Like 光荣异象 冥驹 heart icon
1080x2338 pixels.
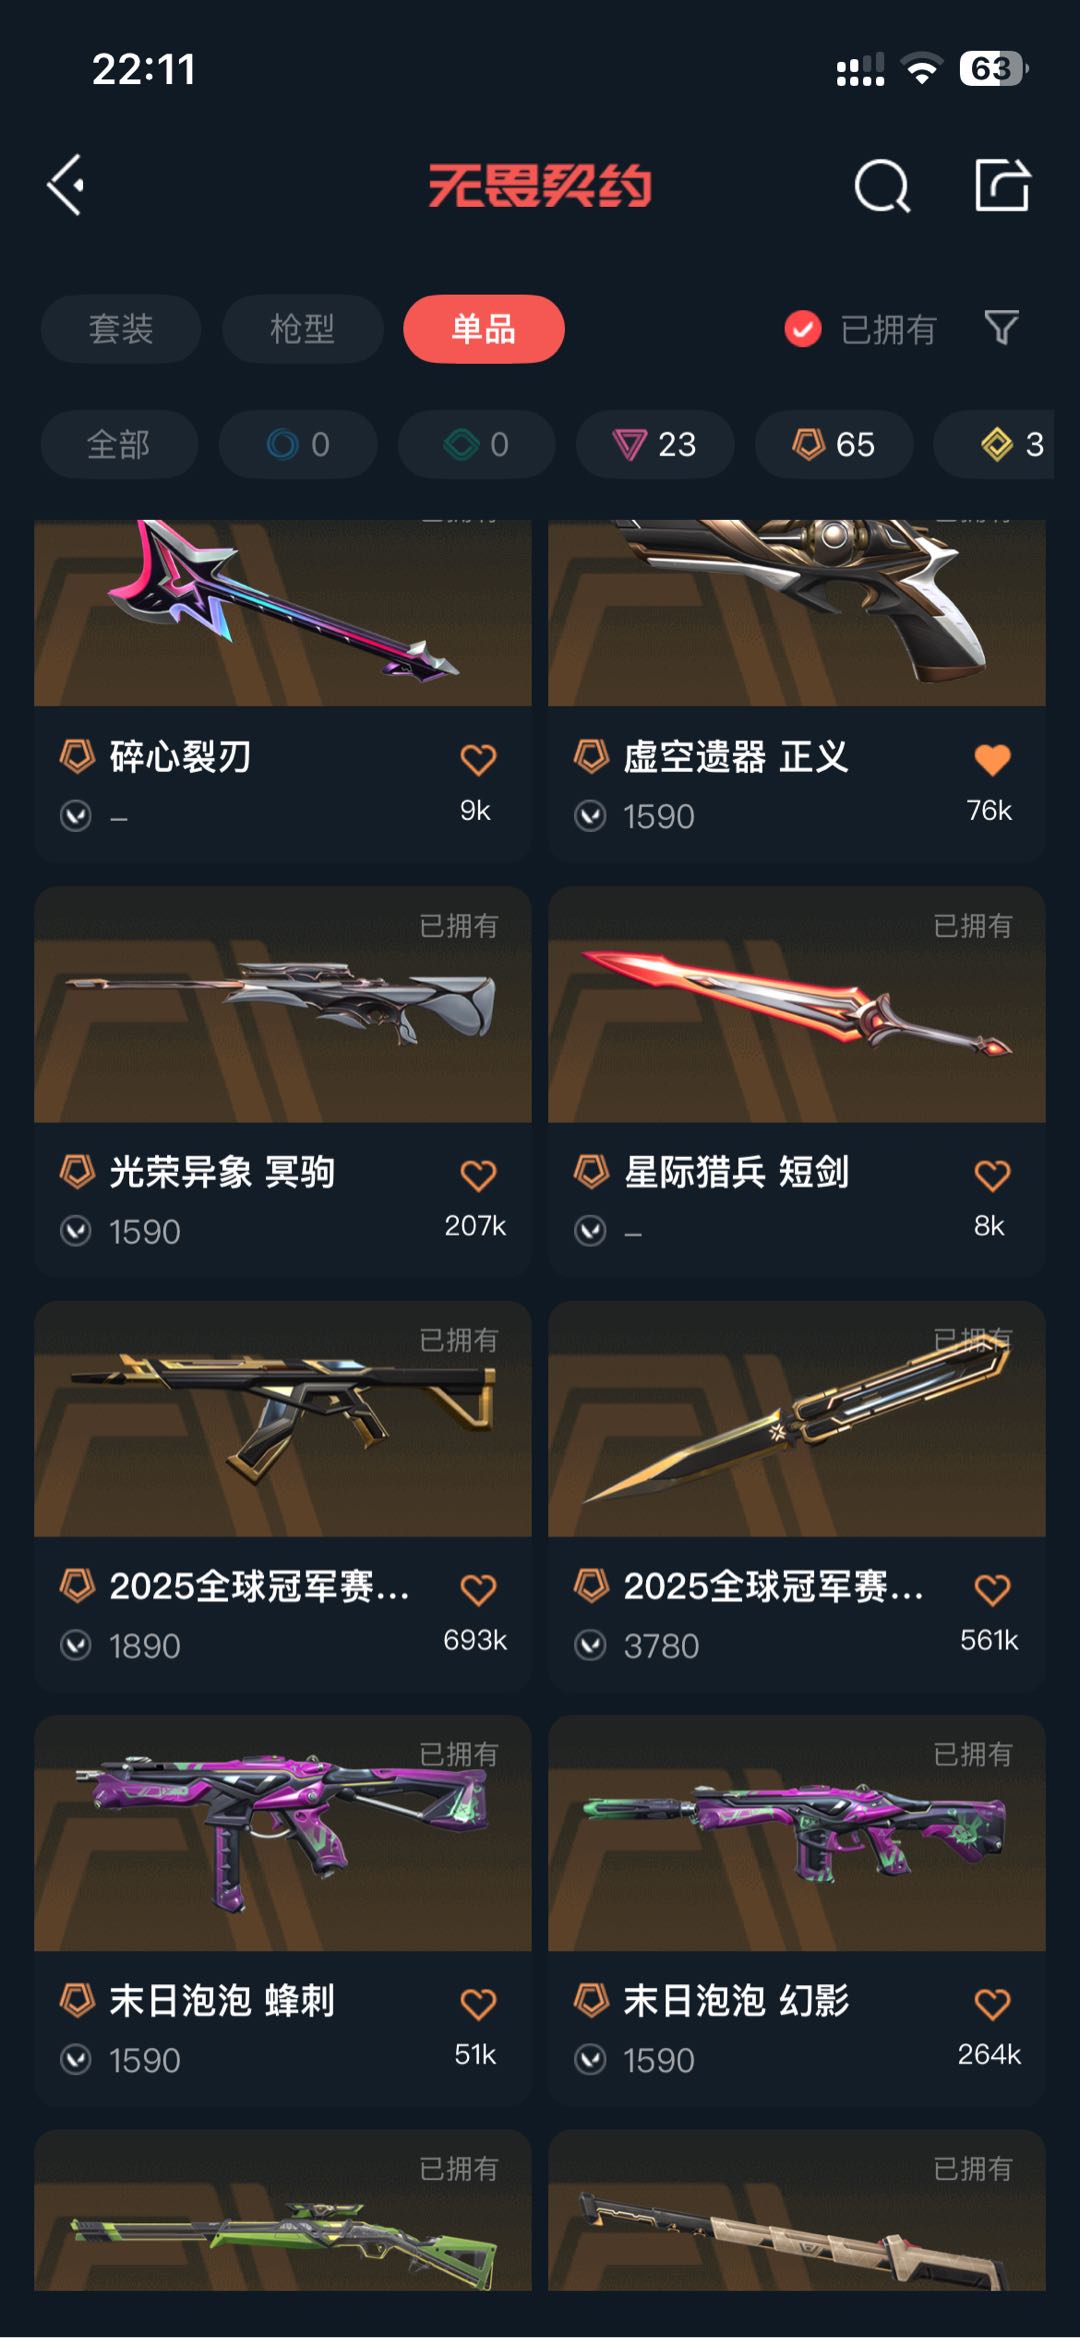(478, 1174)
